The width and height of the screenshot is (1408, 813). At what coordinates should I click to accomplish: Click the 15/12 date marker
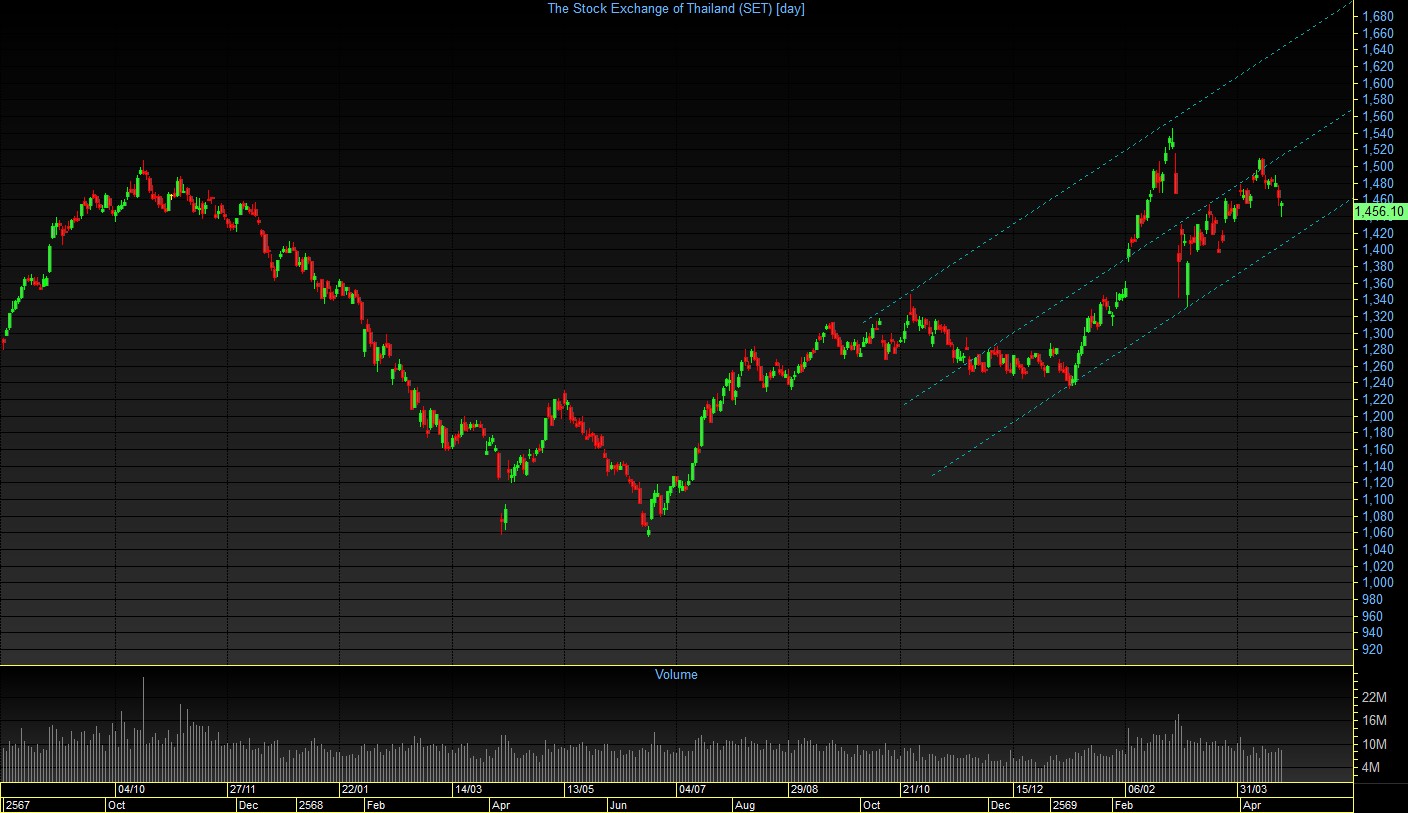coord(1029,789)
